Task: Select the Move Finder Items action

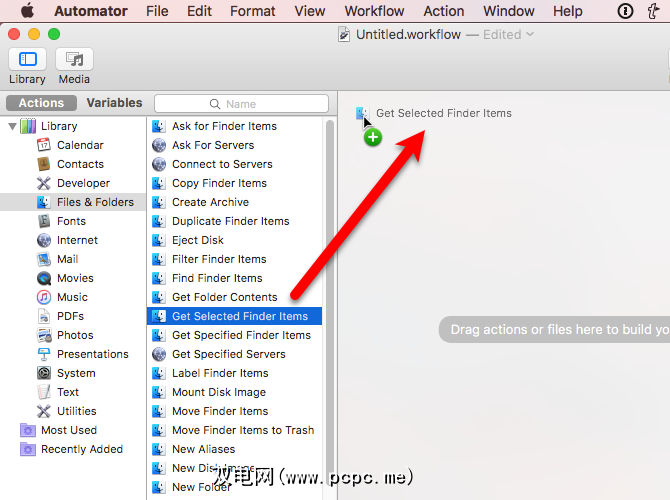Action: pos(235,411)
